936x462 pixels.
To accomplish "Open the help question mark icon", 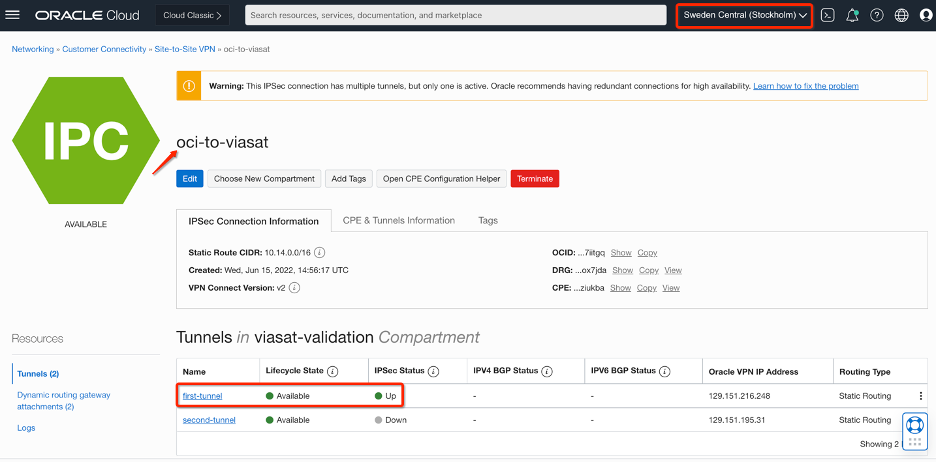I will pyautogui.click(x=876, y=16).
